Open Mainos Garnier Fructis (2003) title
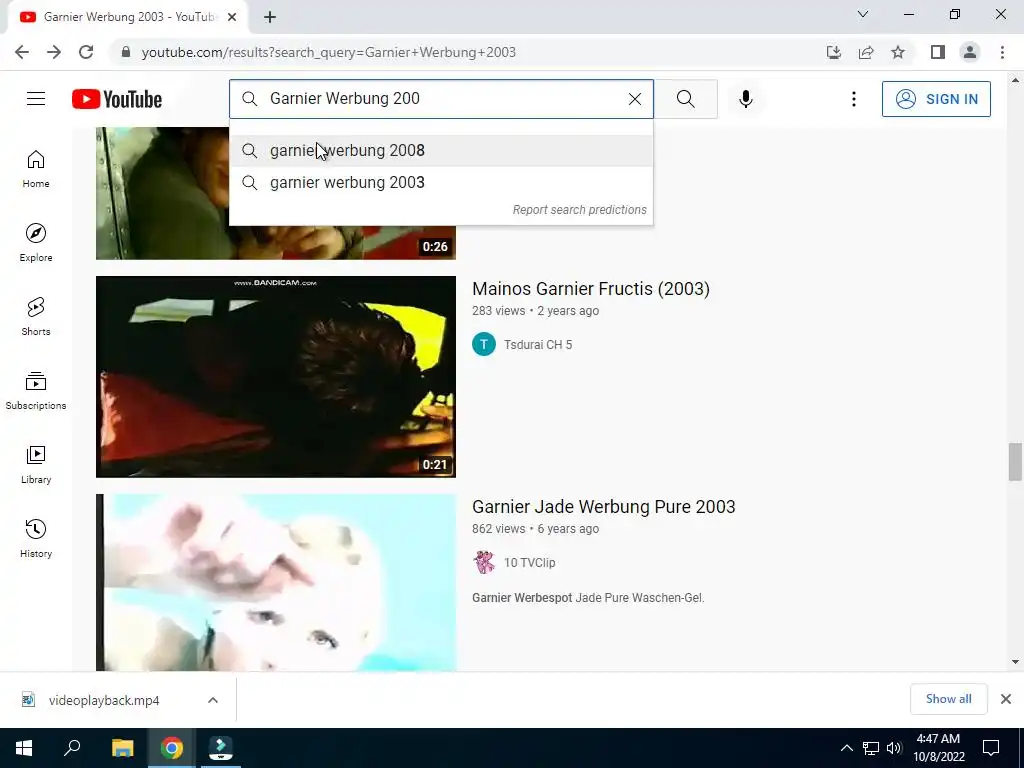 [590, 289]
